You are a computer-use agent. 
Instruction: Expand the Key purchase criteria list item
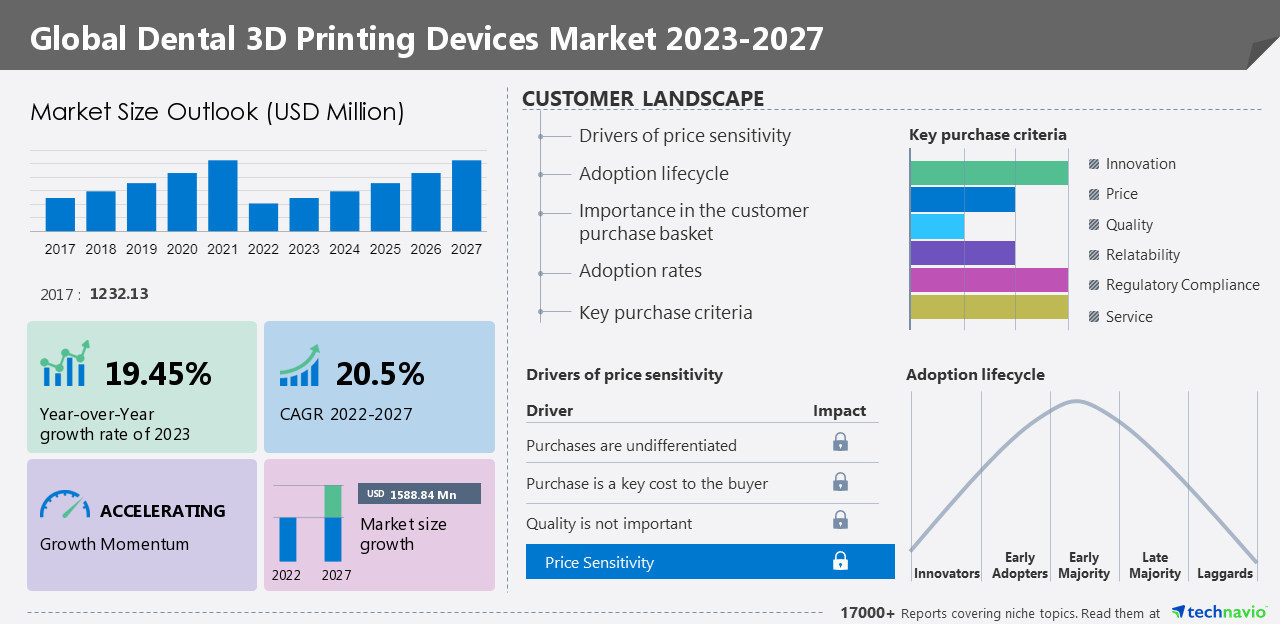point(665,312)
